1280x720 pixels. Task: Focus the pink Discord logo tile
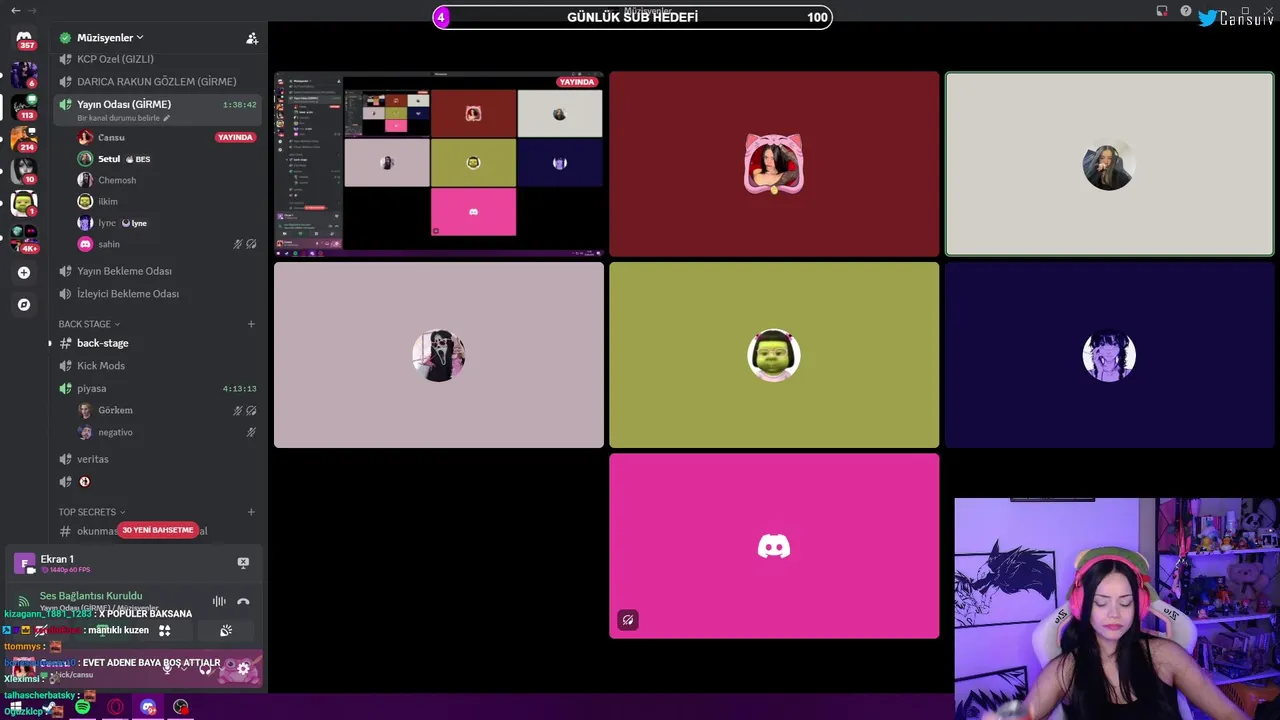[774, 546]
